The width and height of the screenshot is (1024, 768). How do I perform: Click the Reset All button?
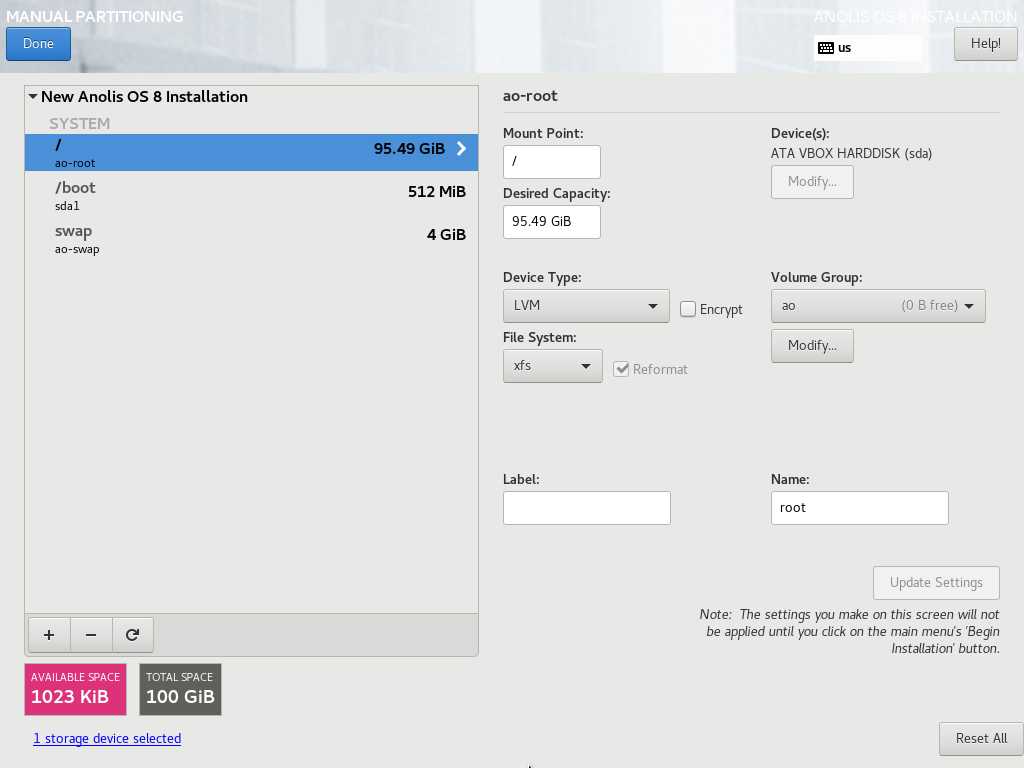tap(981, 739)
